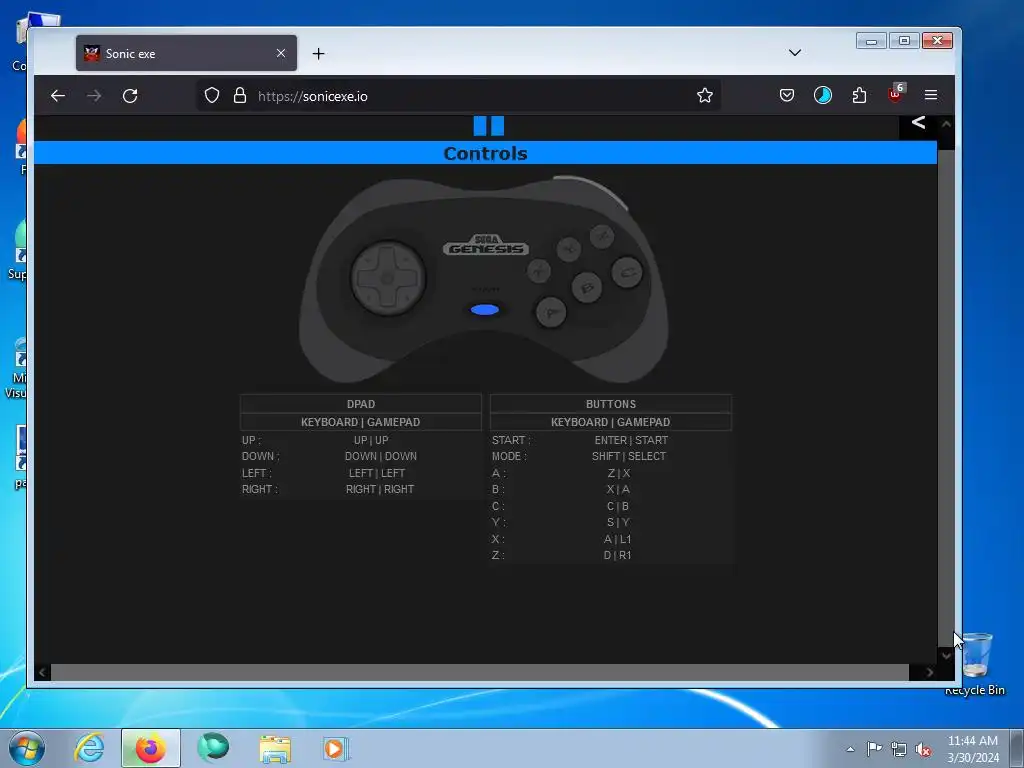Open the Windows Start orb

pos(27,748)
